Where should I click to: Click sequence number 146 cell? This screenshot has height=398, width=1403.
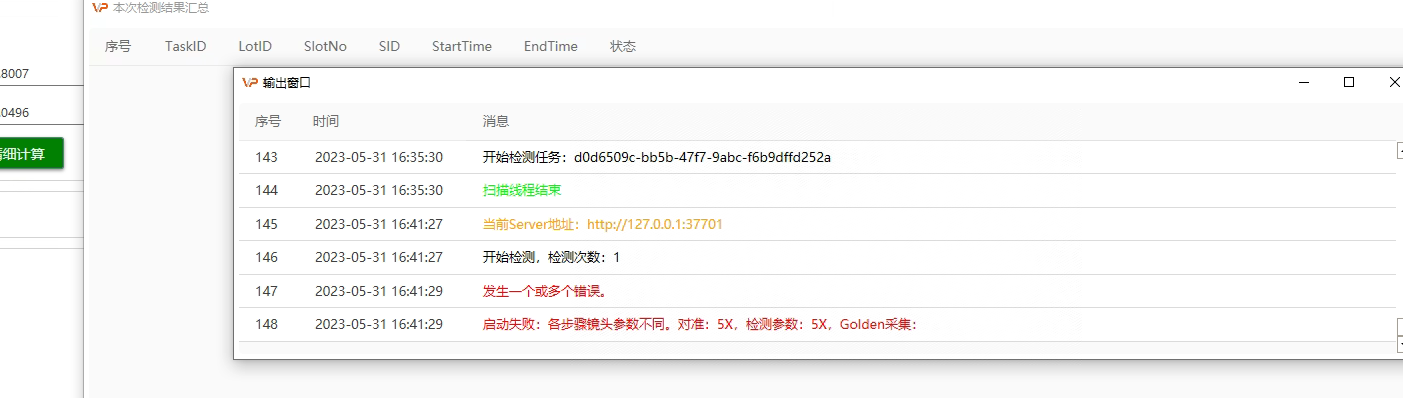[266, 257]
